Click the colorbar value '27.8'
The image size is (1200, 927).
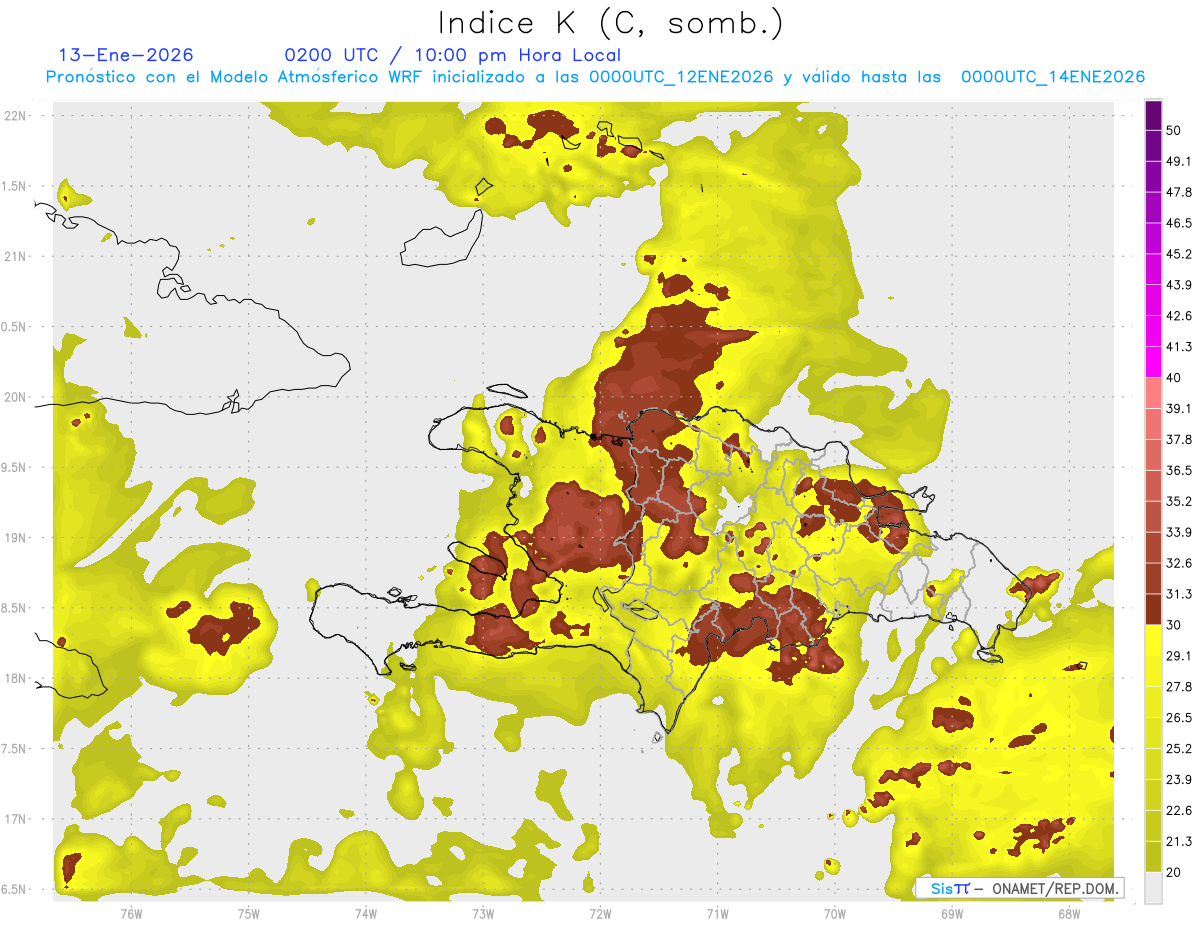click(x=1179, y=687)
